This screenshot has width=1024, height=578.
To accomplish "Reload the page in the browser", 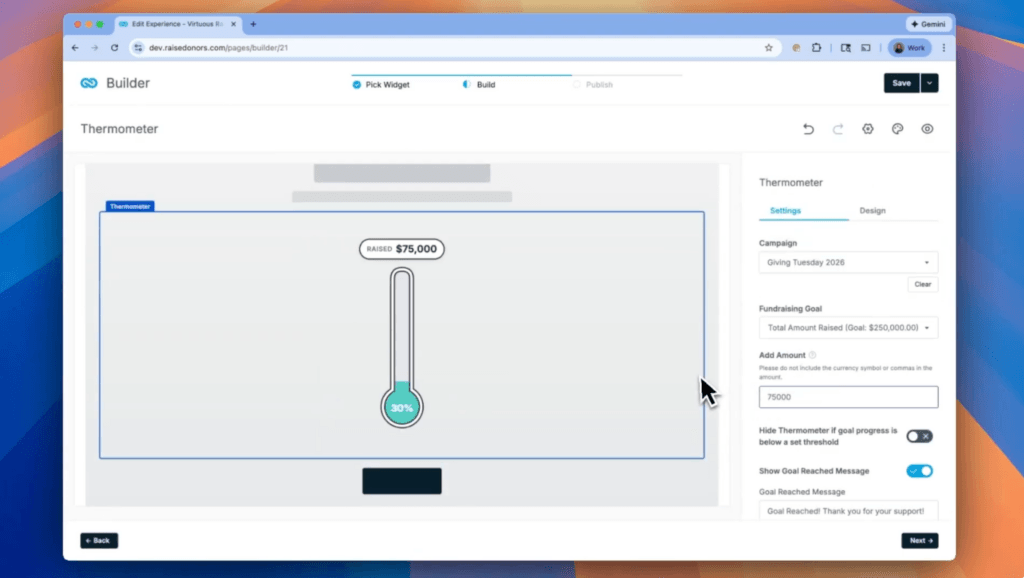I will coord(114,48).
